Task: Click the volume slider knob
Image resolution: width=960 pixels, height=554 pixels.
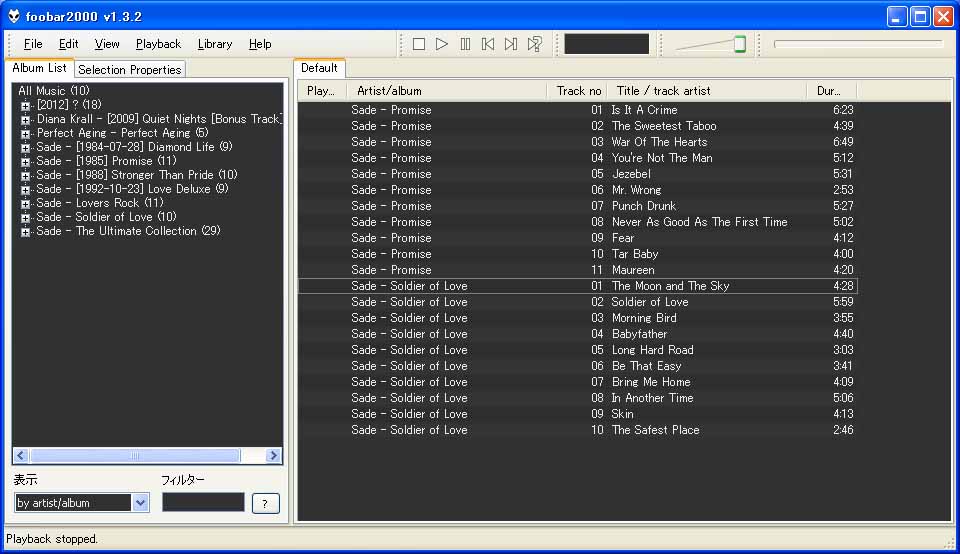Action: pyautogui.click(x=740, y=44)
